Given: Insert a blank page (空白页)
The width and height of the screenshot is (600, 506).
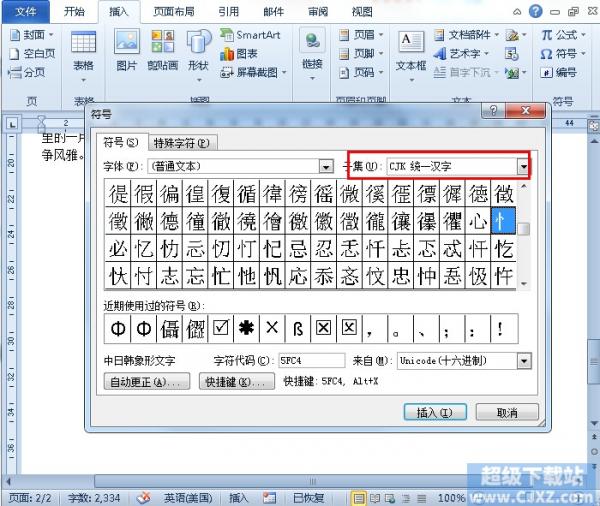Looking at the screenshot, I should 32,54.
